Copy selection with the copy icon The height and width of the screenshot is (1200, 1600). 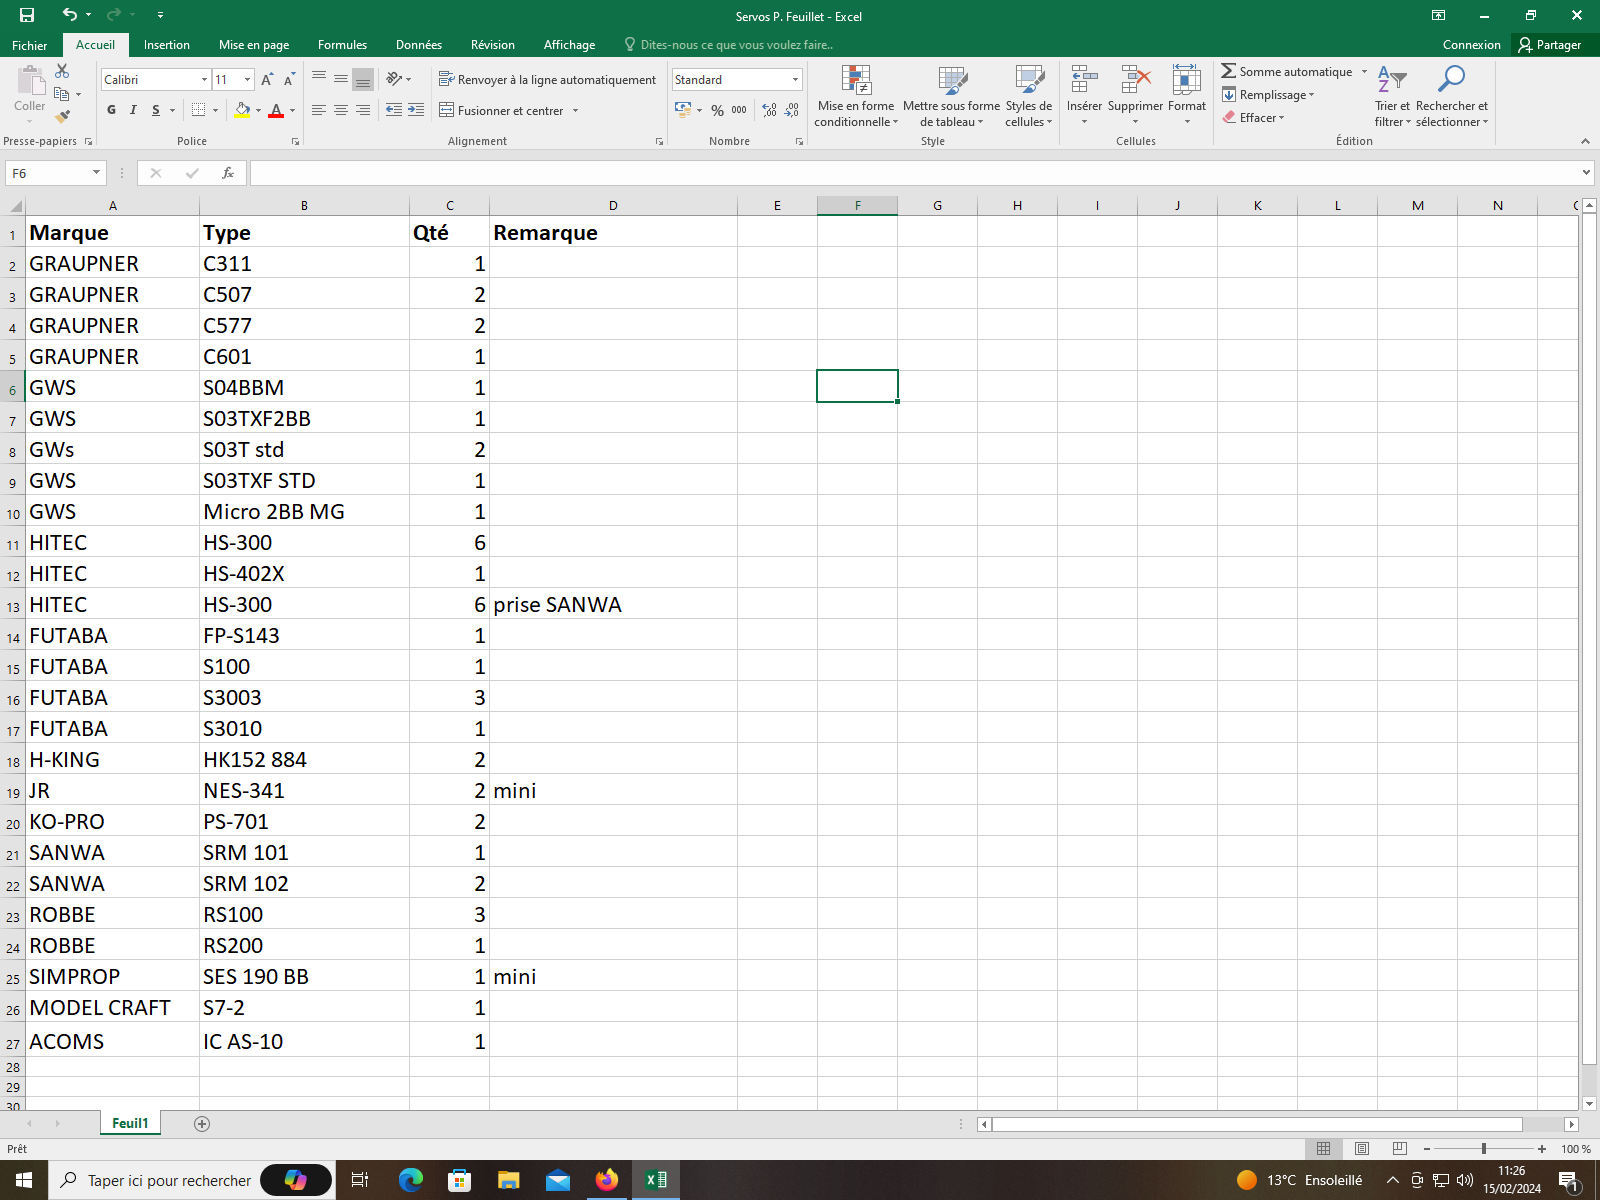click(62, 94)
